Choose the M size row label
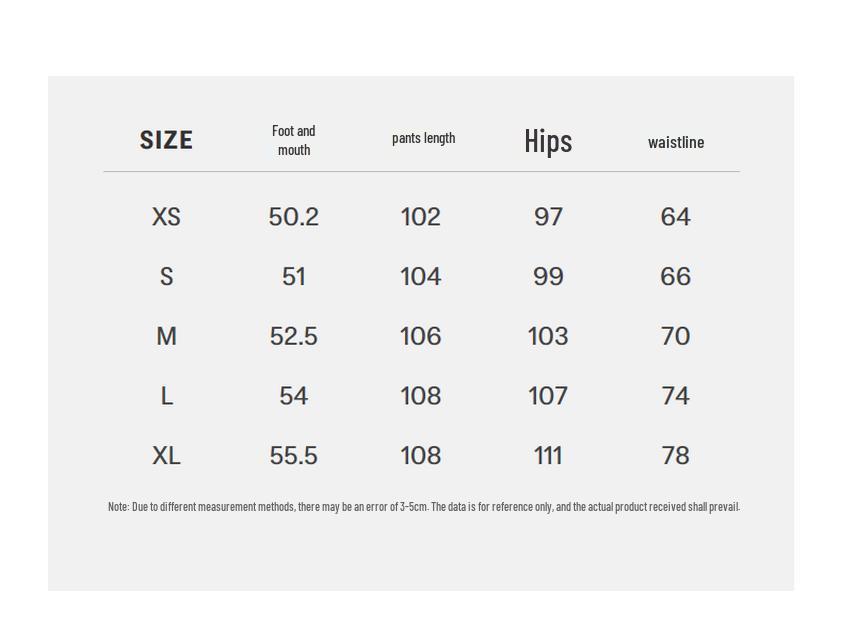 (166, 337)
